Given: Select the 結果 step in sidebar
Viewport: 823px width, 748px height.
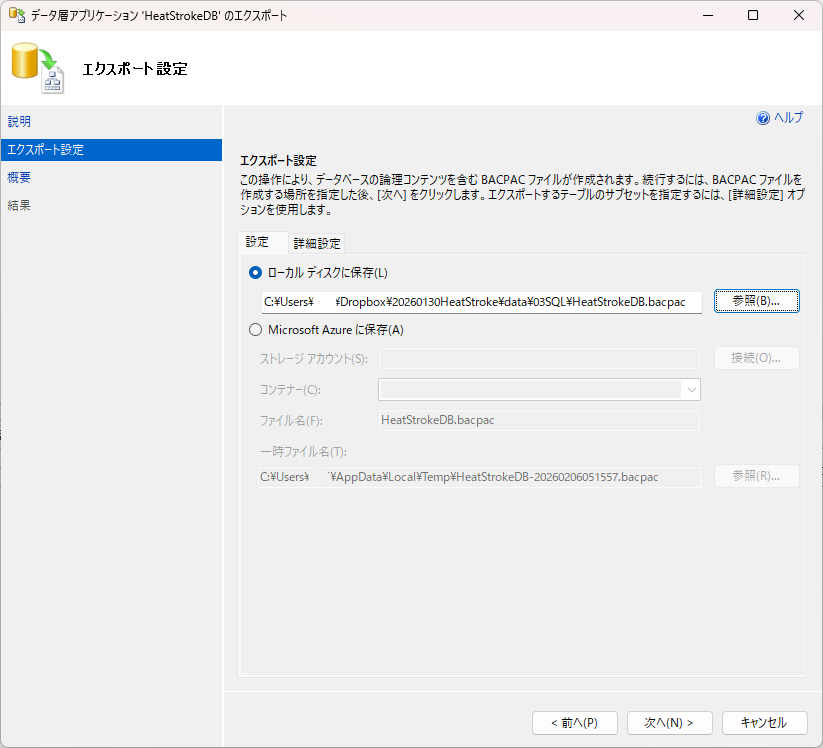Looking at the screenshot, I should [19, 206].
